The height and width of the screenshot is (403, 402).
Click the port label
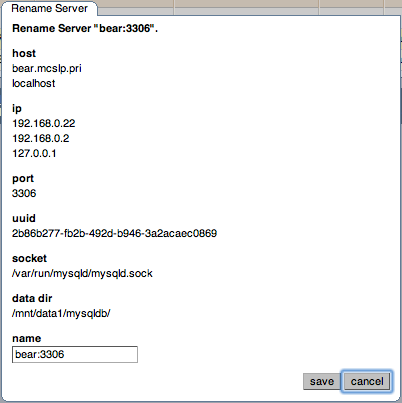(23, 179)
